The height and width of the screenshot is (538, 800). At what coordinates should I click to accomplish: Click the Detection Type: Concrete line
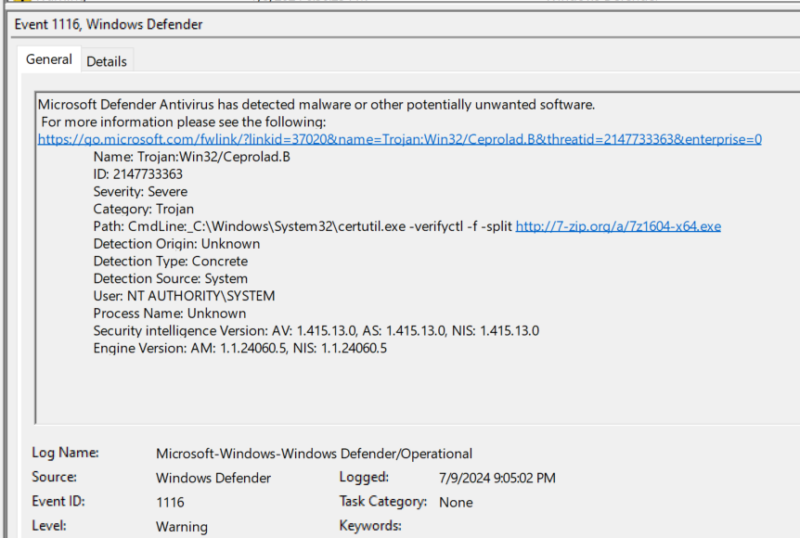tap(170, 261)
